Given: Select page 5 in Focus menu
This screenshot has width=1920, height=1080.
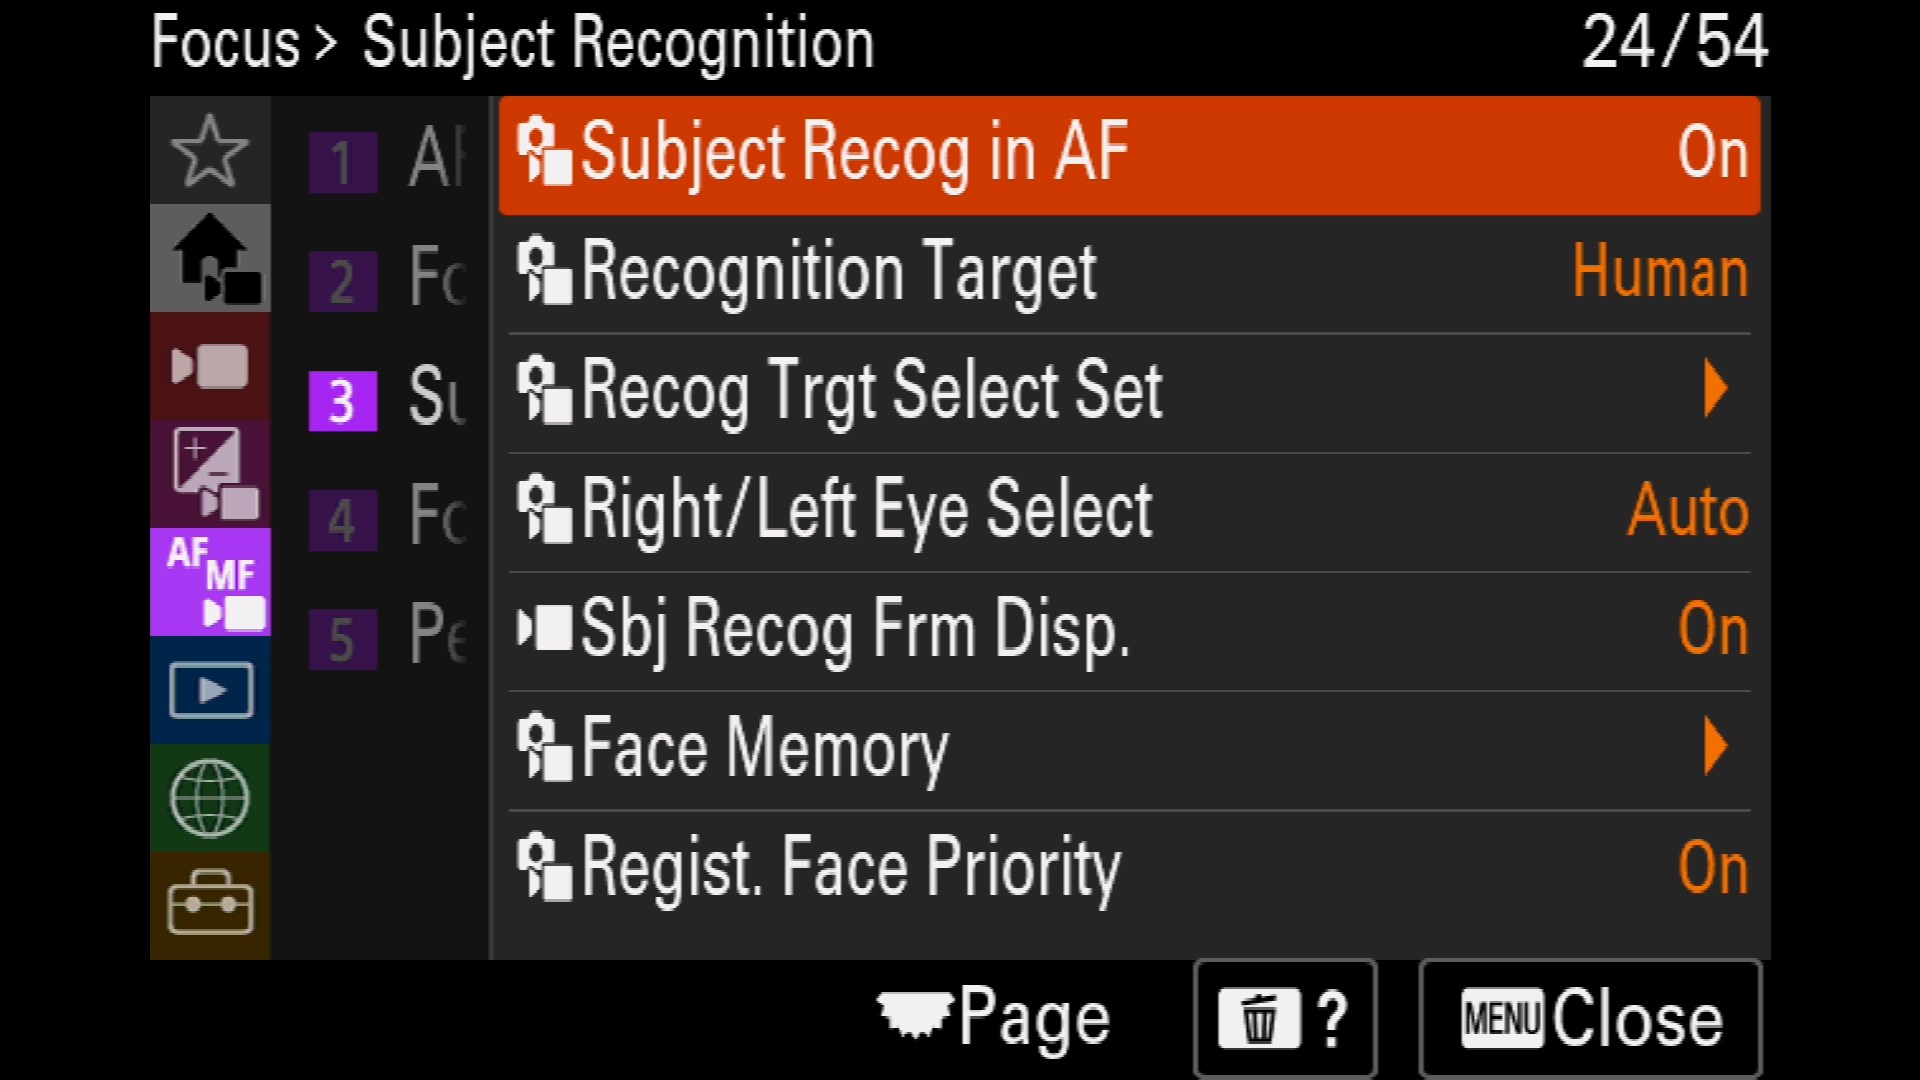Looking at the screenshot, I should pyautogui.click(x=343, y=639).
